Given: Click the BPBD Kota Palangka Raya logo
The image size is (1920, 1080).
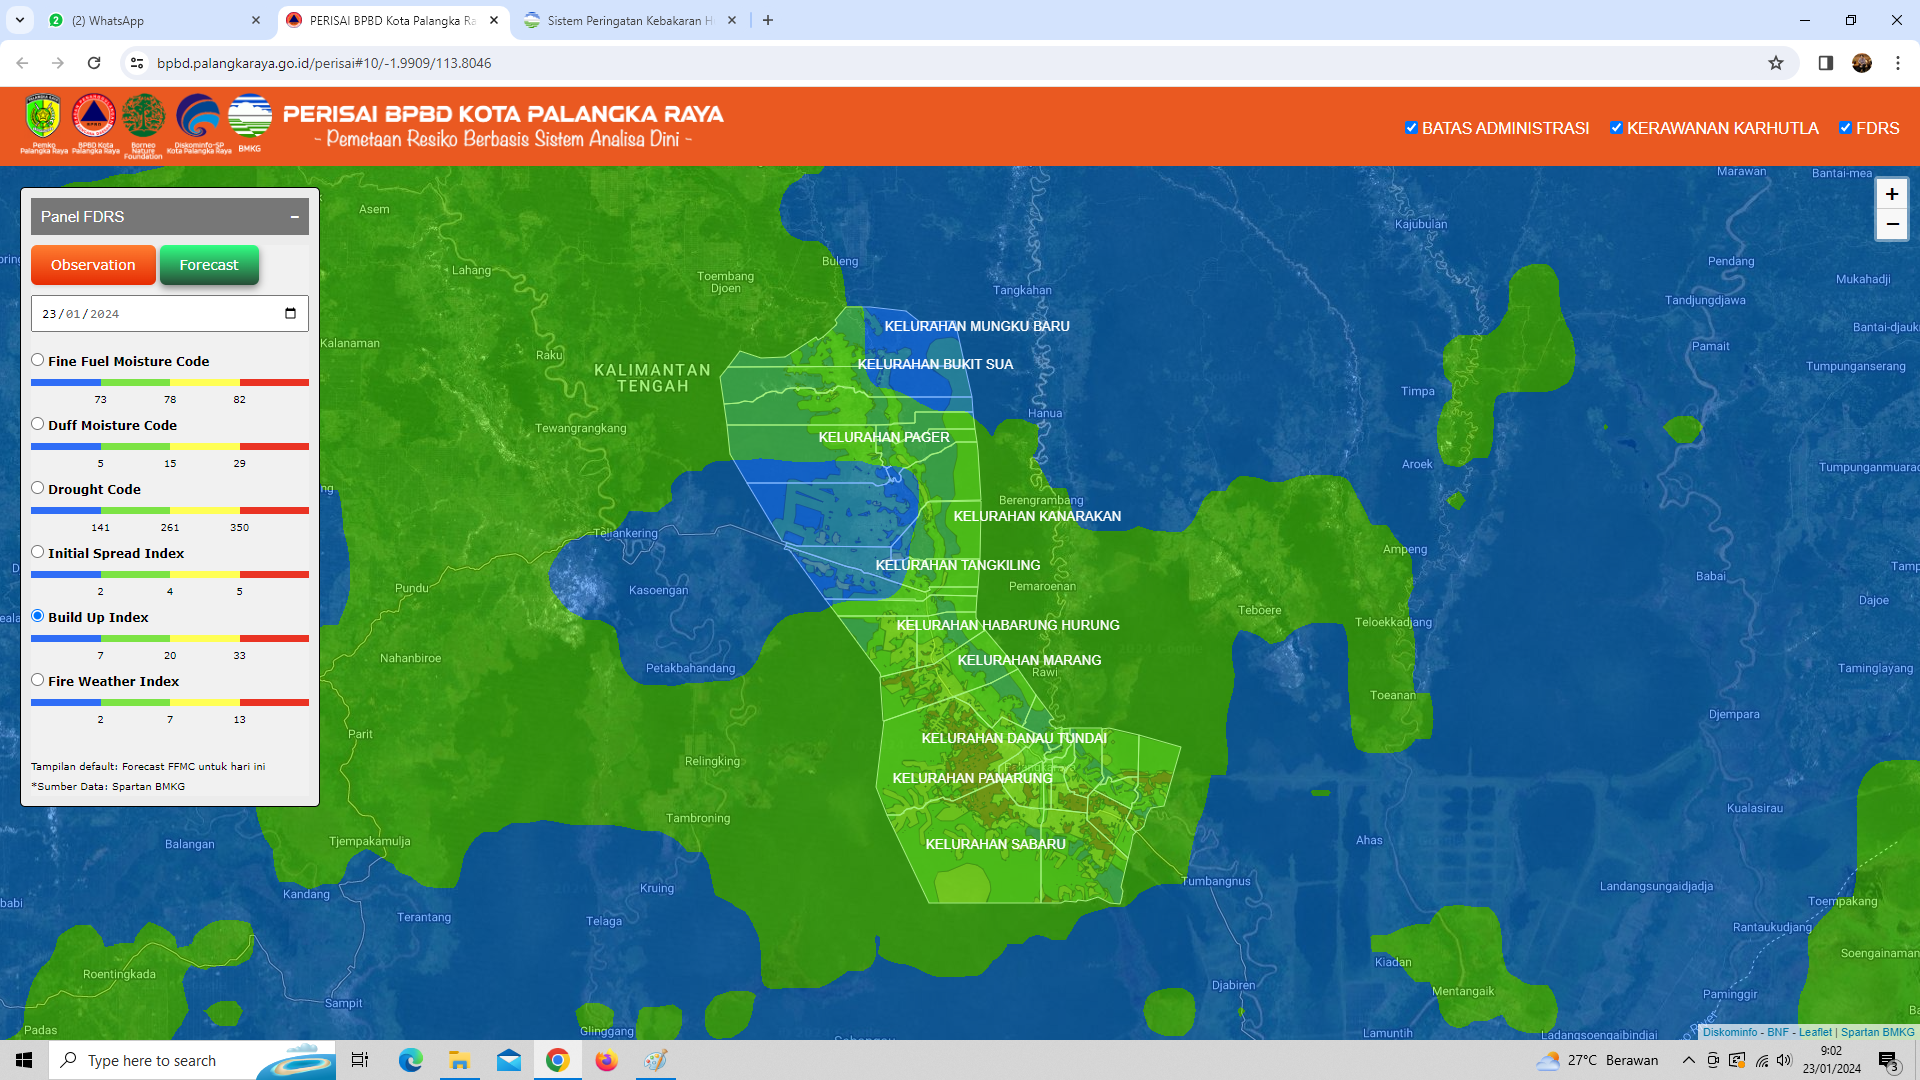Looking at the screenshot, I should point(94,124).
